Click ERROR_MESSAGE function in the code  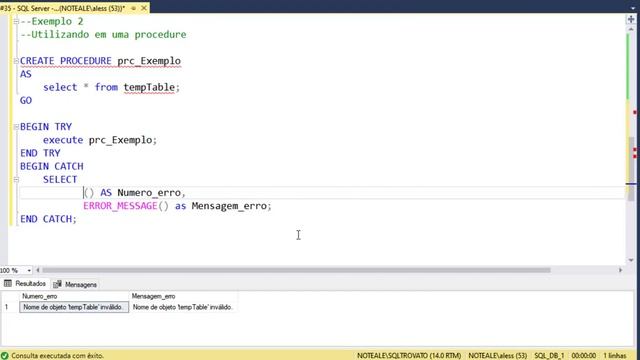coord(120,206)
